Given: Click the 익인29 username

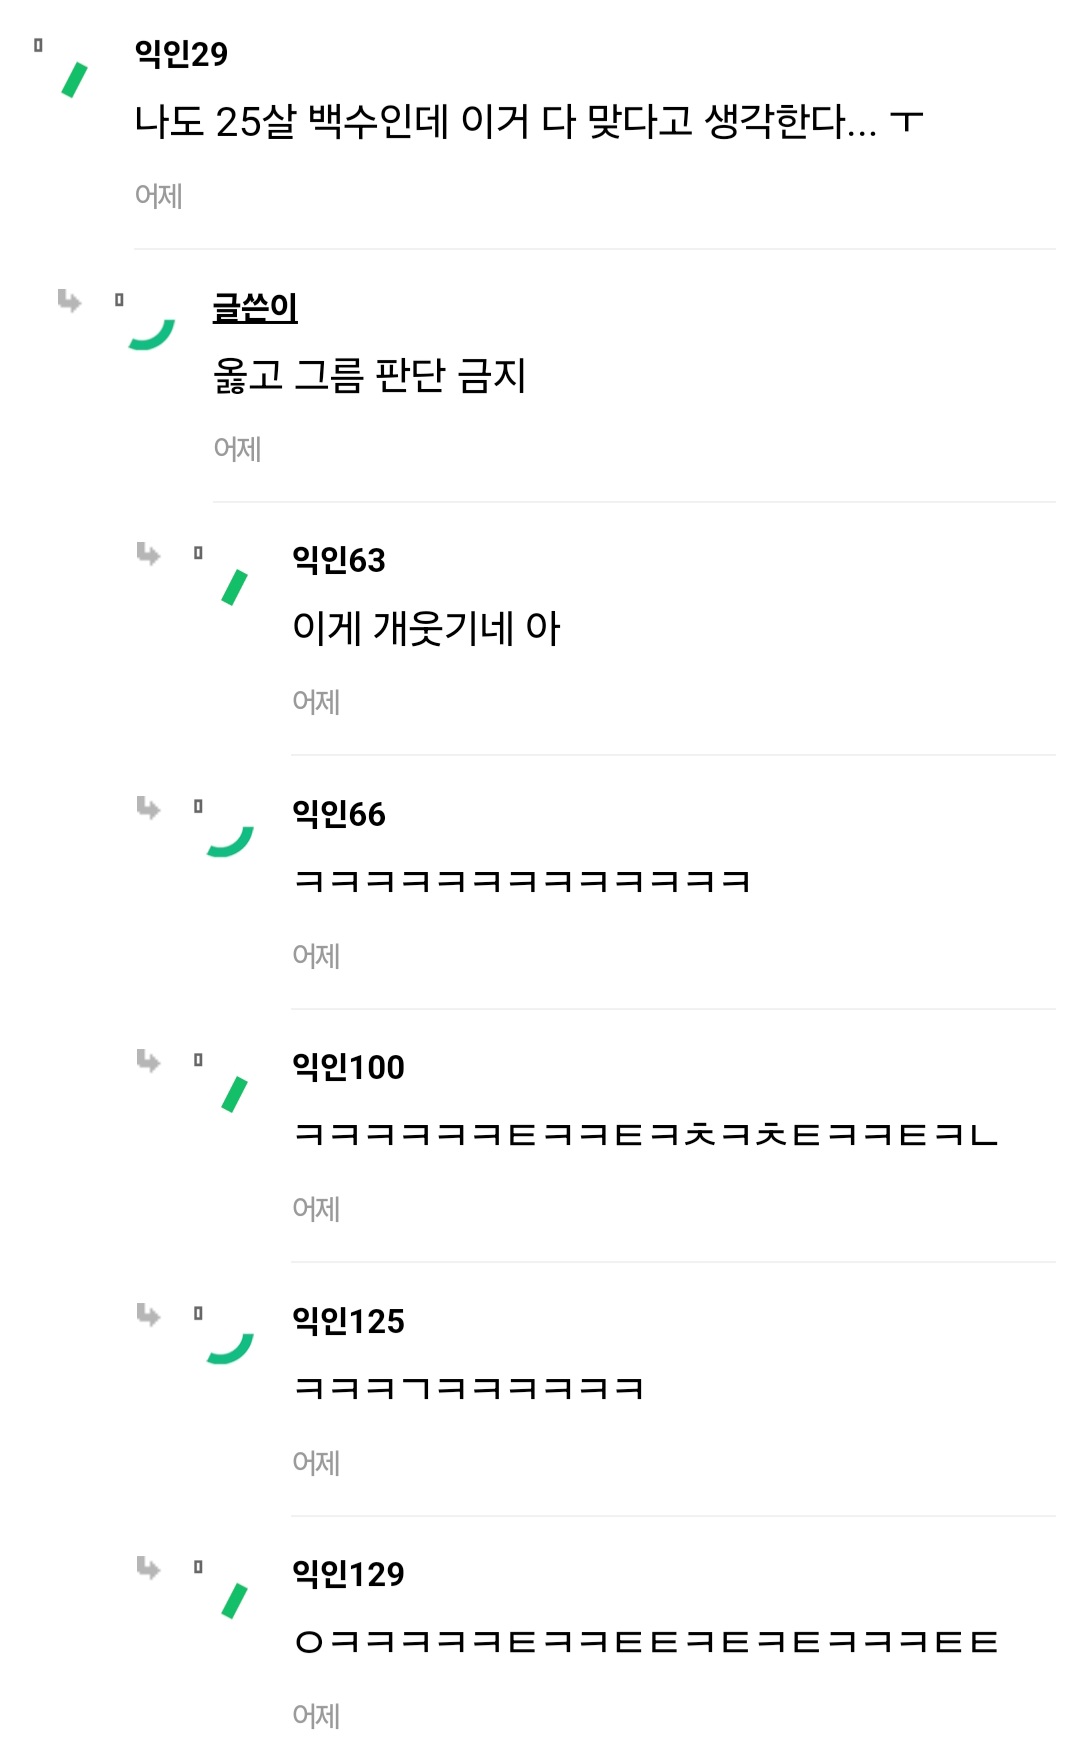Looking at the screenshot, I should (181, 54).
